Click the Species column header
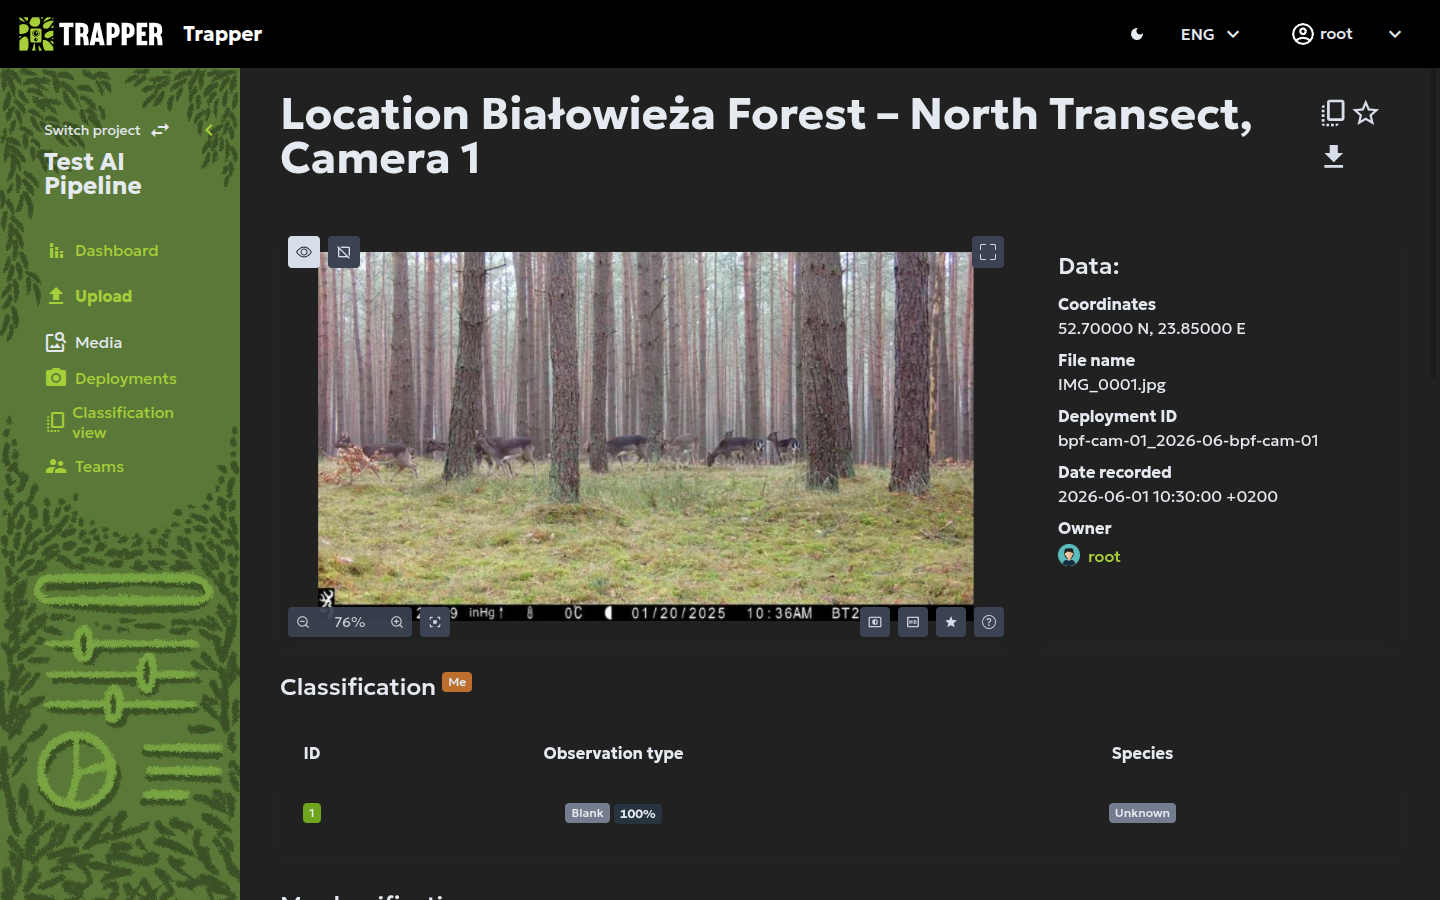This screenshot has width=1440, height=900. 1142,753
